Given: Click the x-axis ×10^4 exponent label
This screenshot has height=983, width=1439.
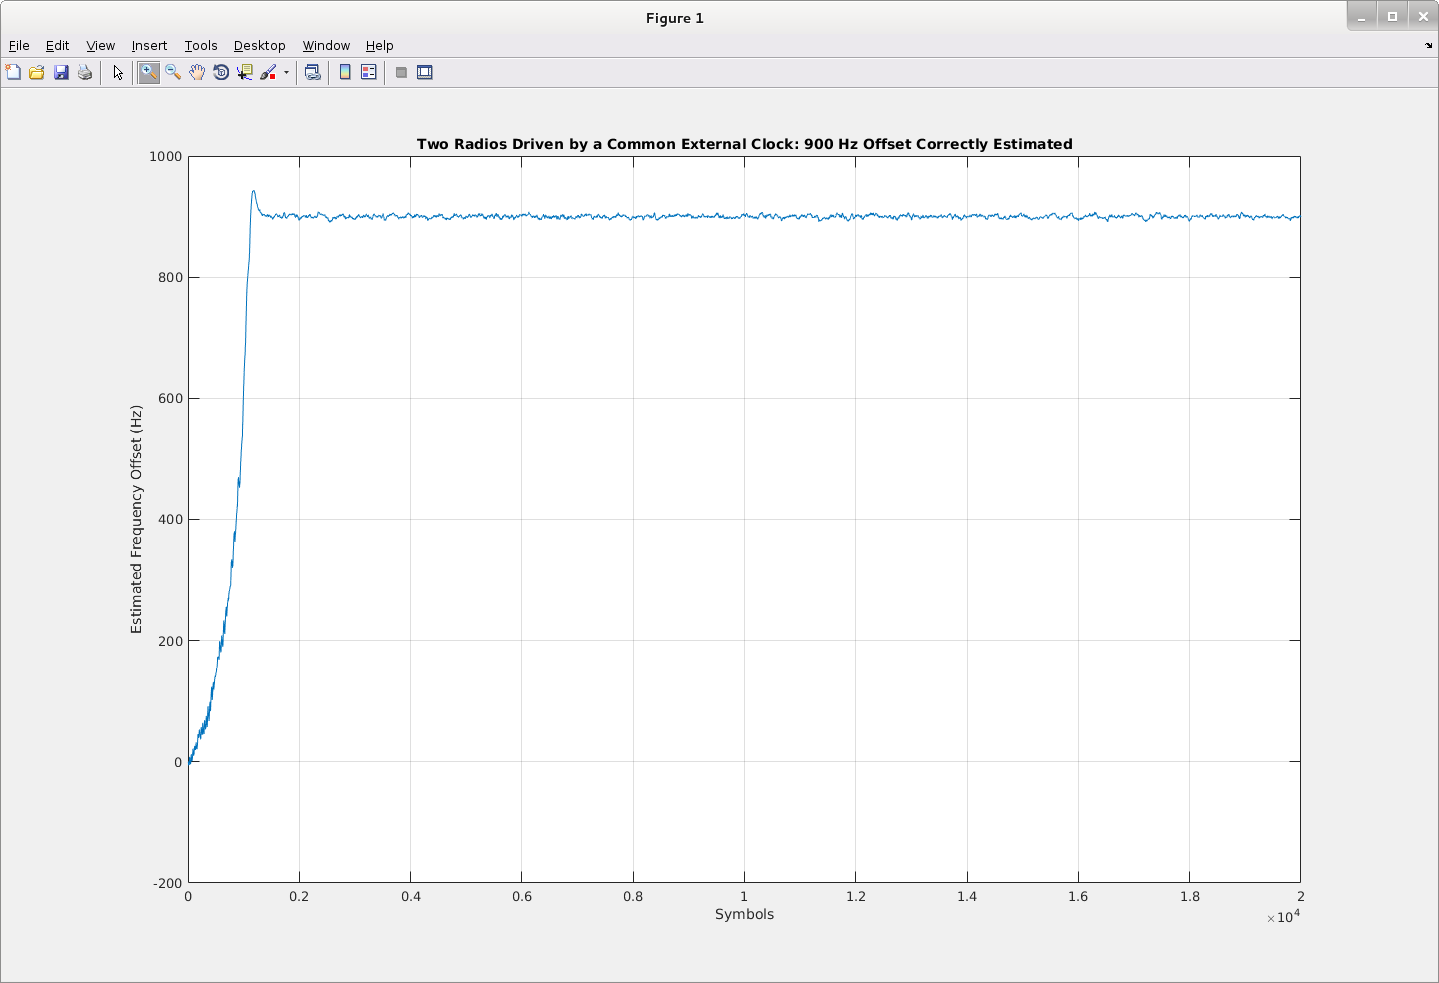Looking at the screenshot, I should 1283,916.
